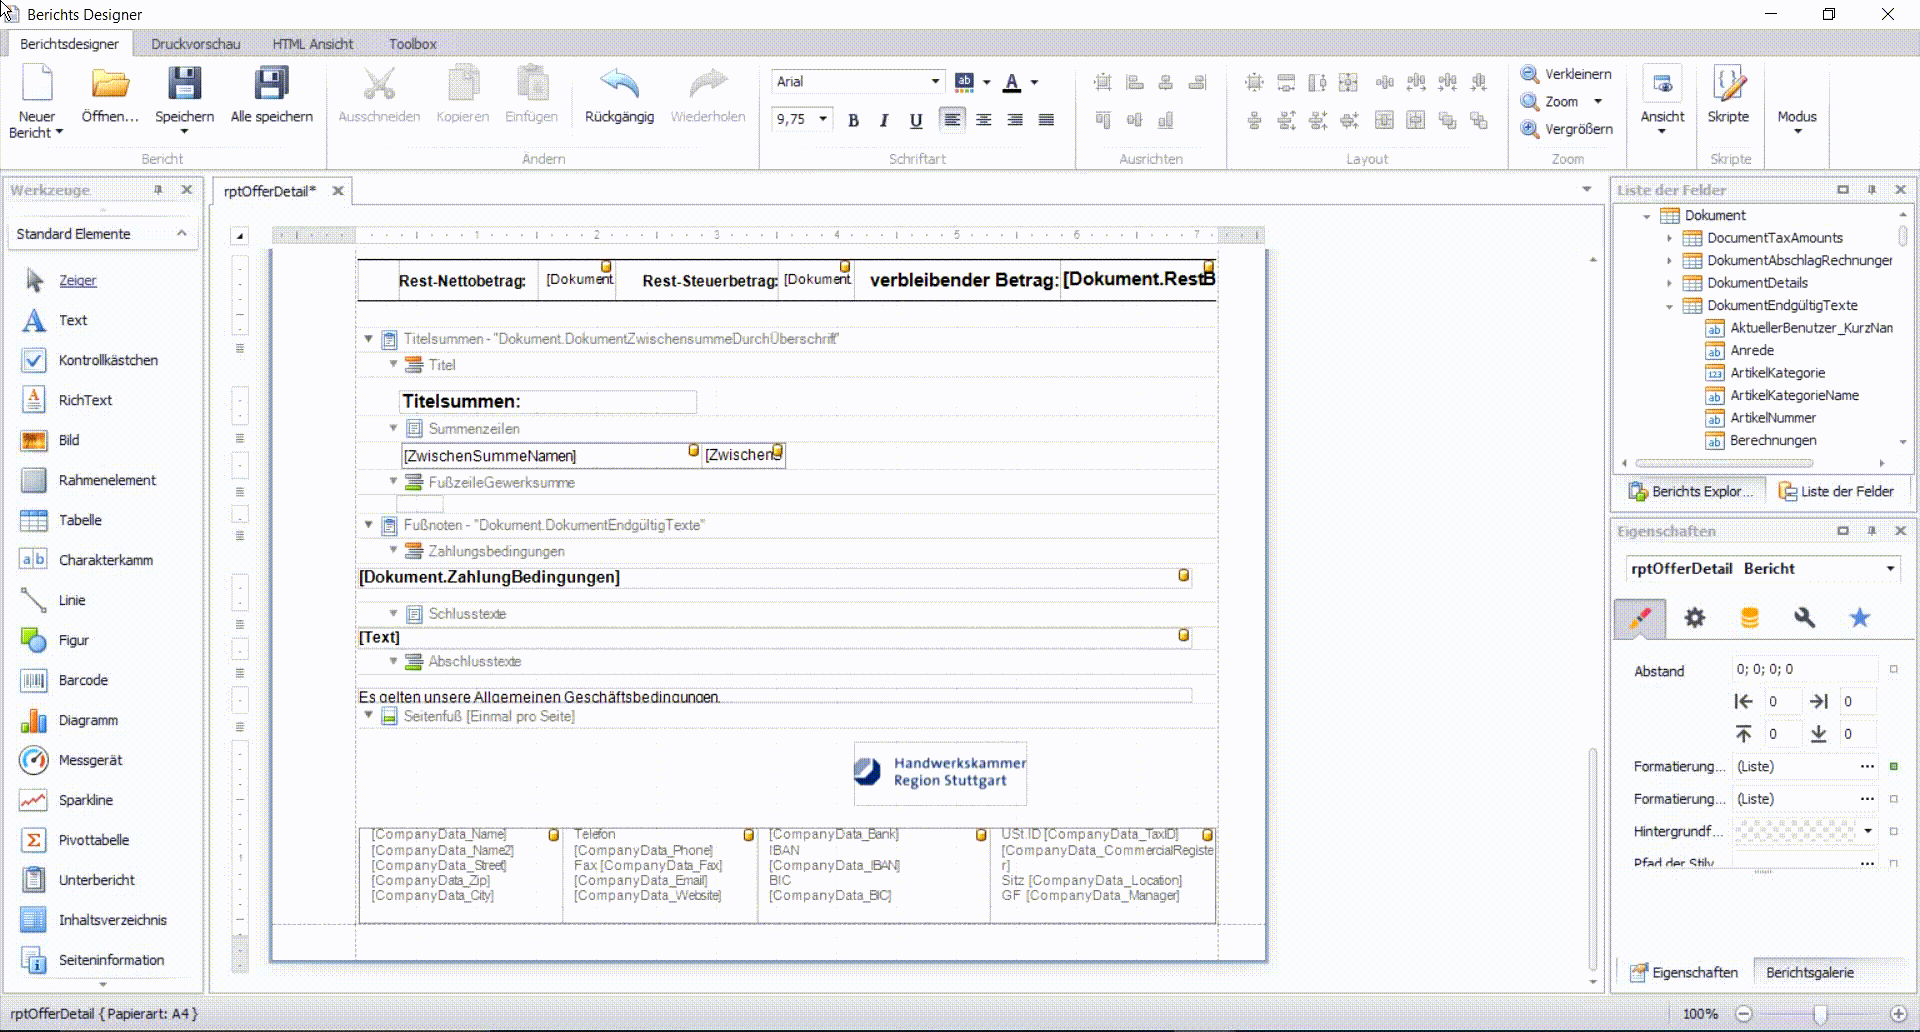Click the Speichern save icon
The height and width of the screenshot is (1032, 1920).
[184, 84]
